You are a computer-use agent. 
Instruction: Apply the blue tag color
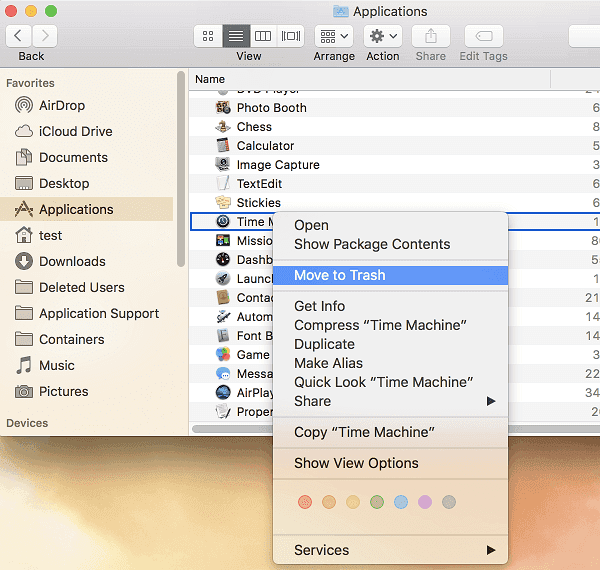click(401, 502)
